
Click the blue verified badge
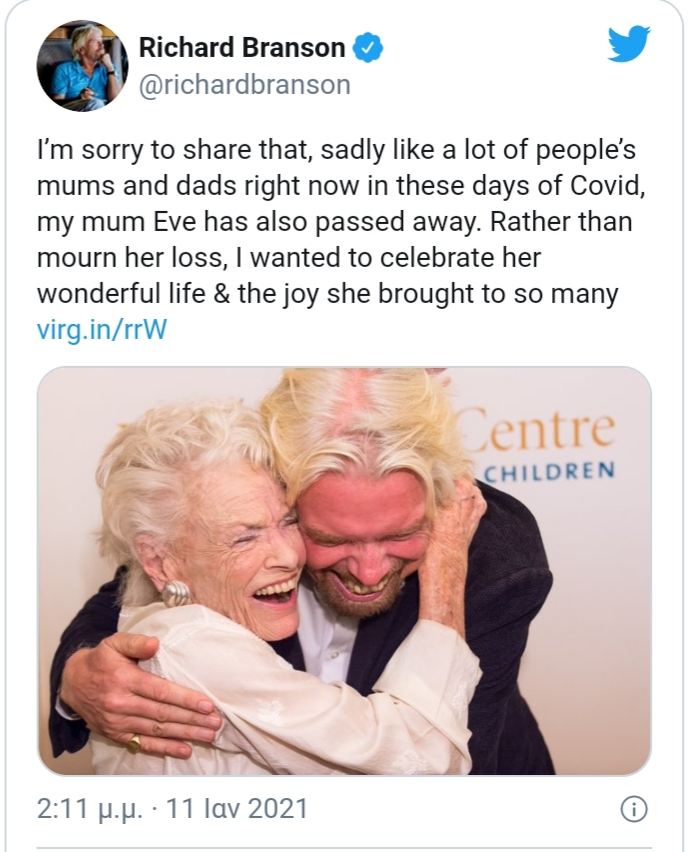[369, 46]
